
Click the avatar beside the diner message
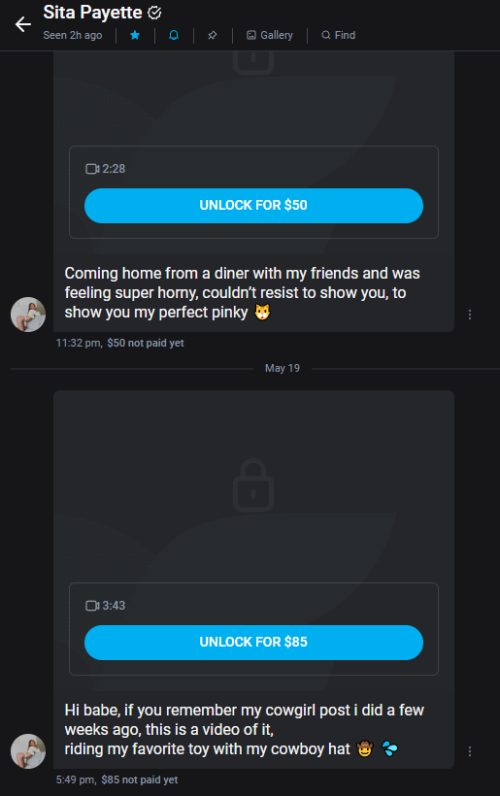[28, 314]
